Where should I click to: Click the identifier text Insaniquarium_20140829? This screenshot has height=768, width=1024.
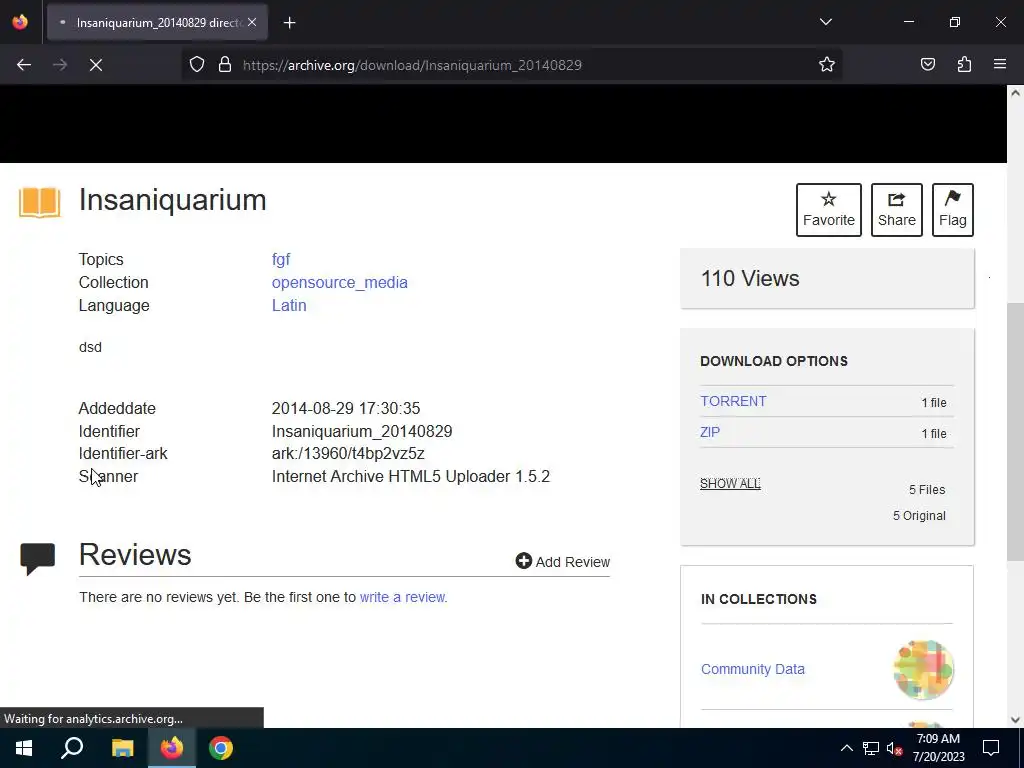pos(362,431)
